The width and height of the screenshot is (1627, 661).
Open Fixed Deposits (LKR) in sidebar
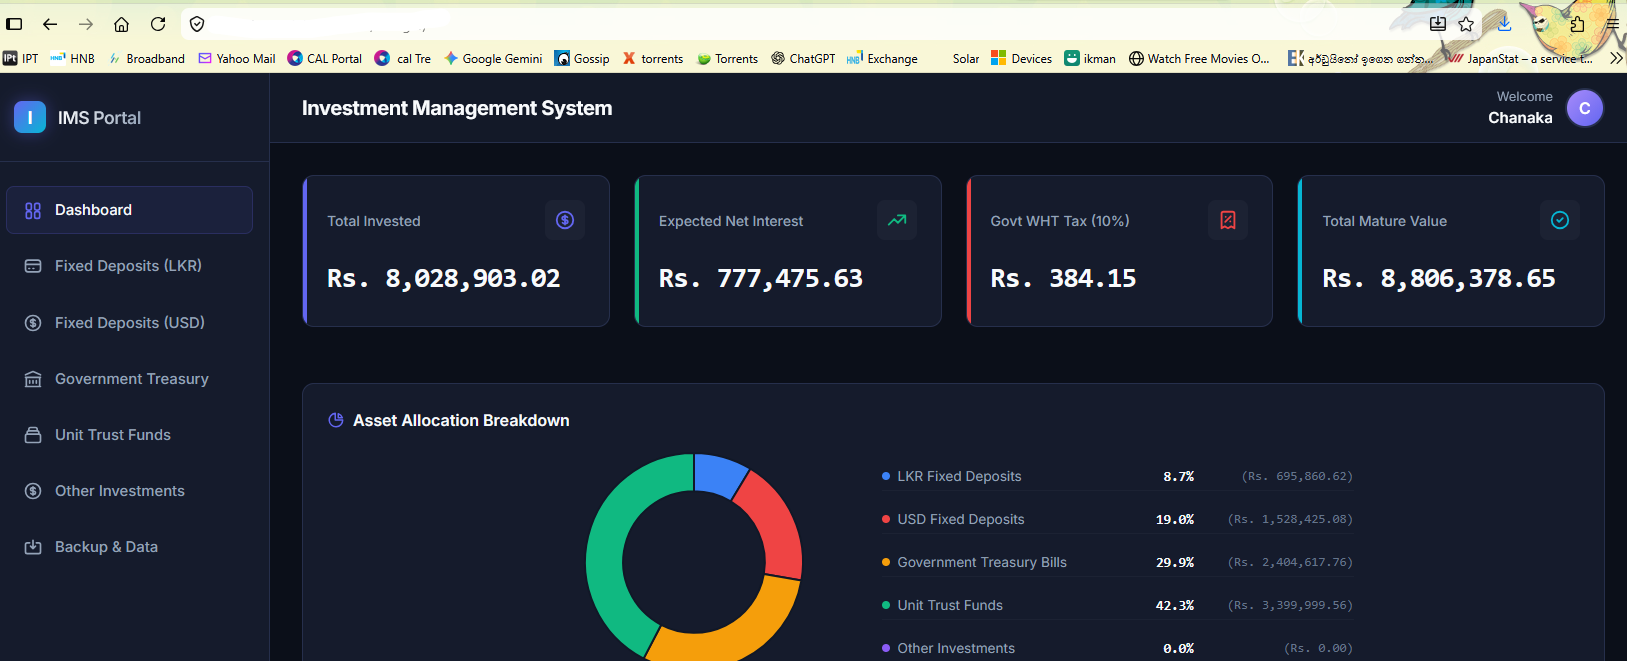click(x=129, y=266)
